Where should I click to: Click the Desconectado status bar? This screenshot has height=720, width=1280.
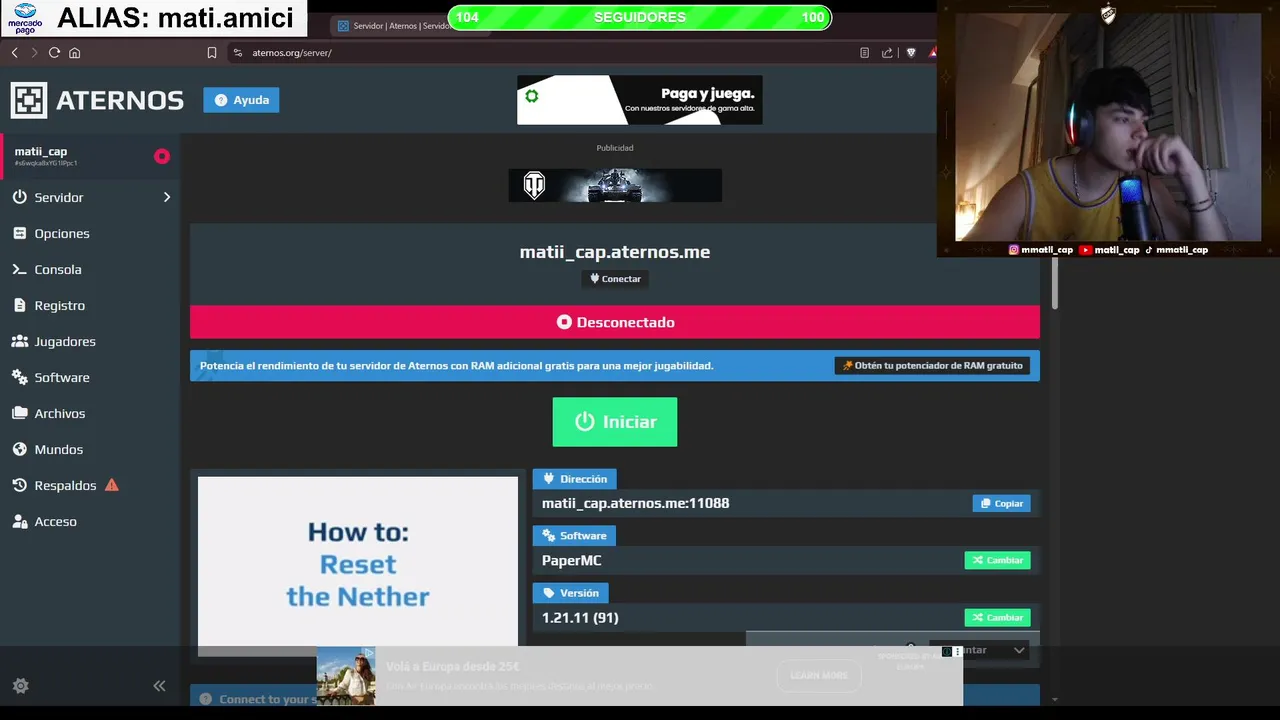[x=615, y=322]
